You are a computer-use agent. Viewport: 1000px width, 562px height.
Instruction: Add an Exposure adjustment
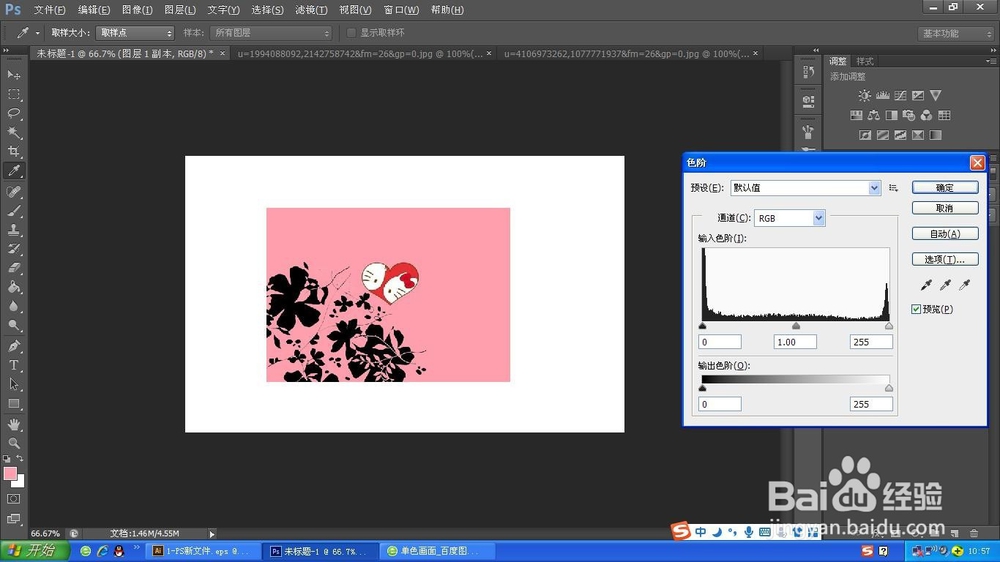[918, 96]
